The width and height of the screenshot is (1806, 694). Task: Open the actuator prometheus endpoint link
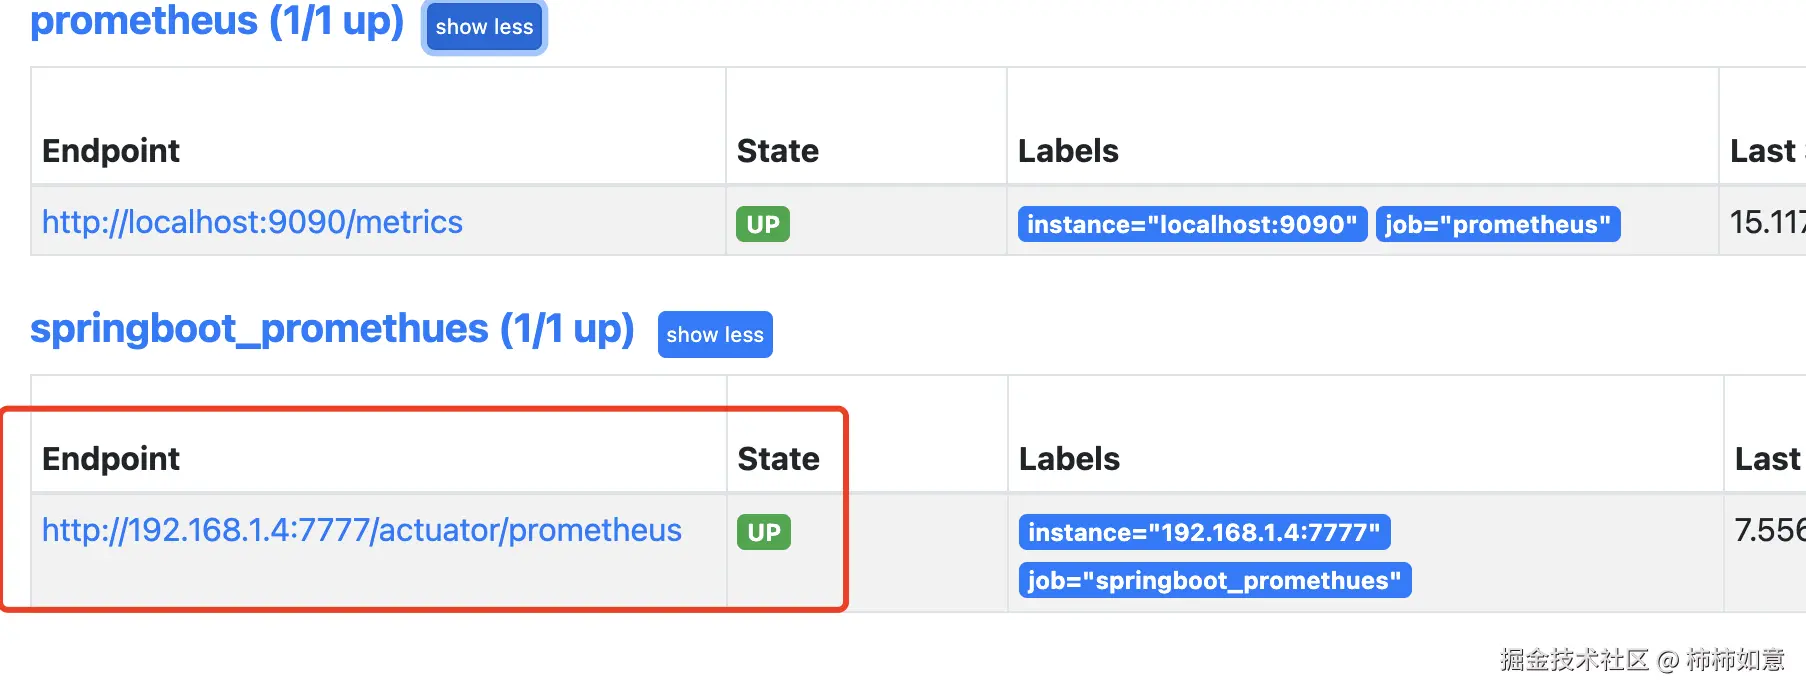click(361, 530)
